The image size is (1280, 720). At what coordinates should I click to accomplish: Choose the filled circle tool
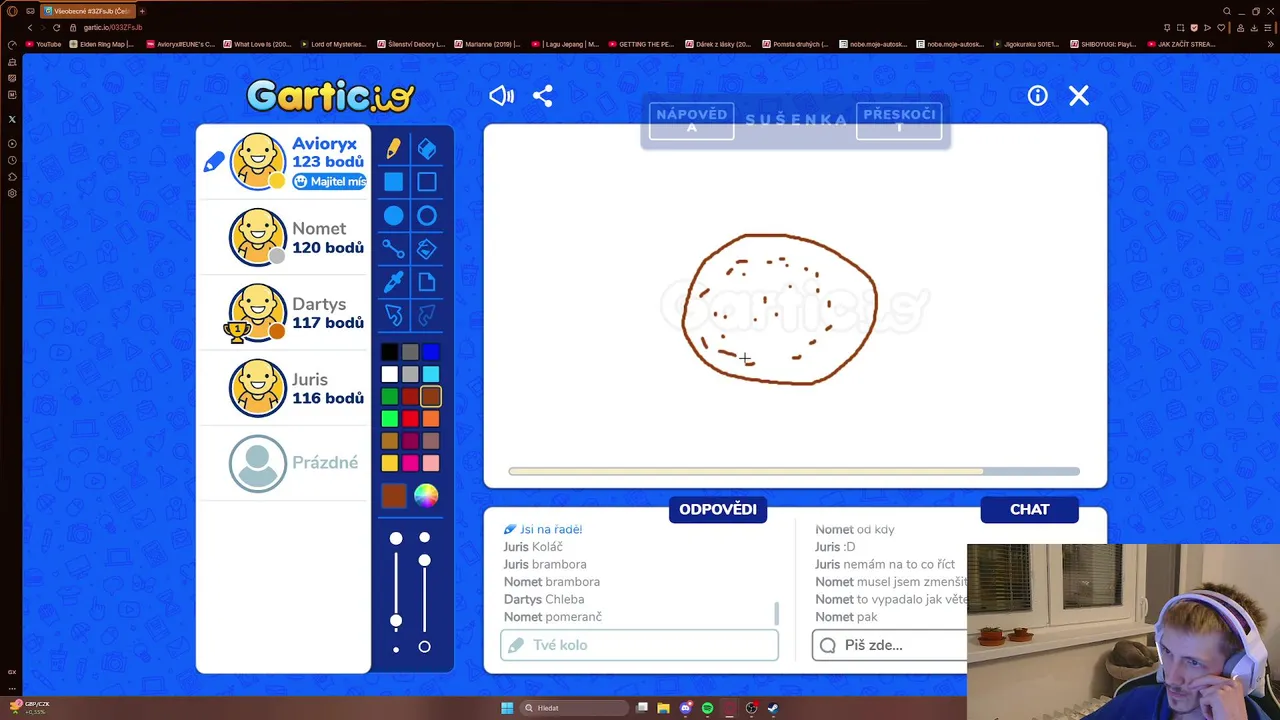(393, 215)
